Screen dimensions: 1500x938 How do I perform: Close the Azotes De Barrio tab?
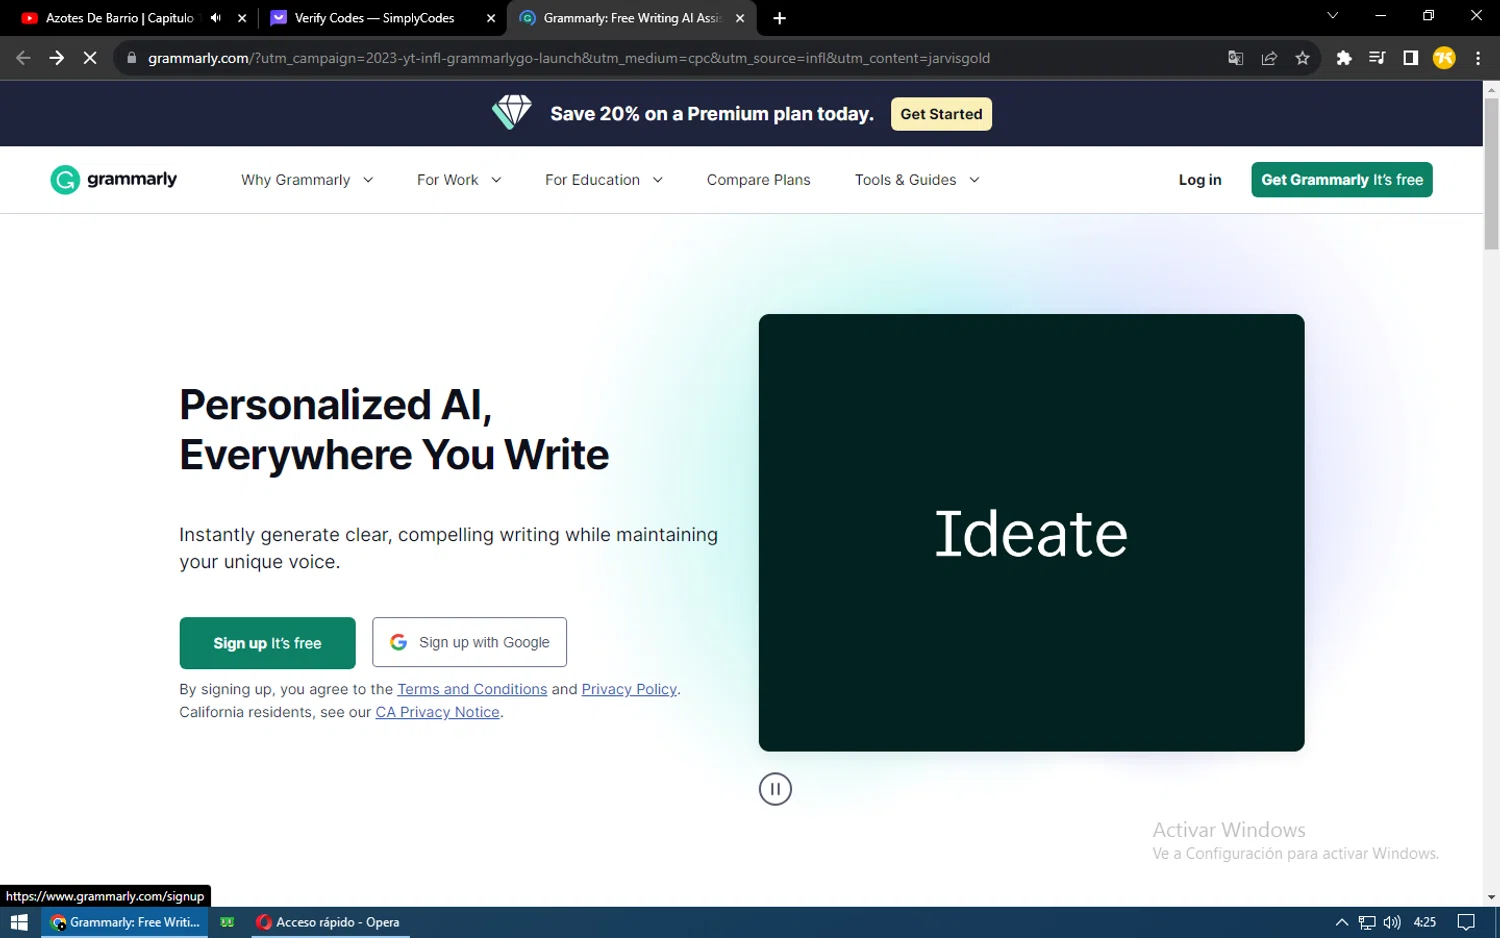(x=242, y=18)
